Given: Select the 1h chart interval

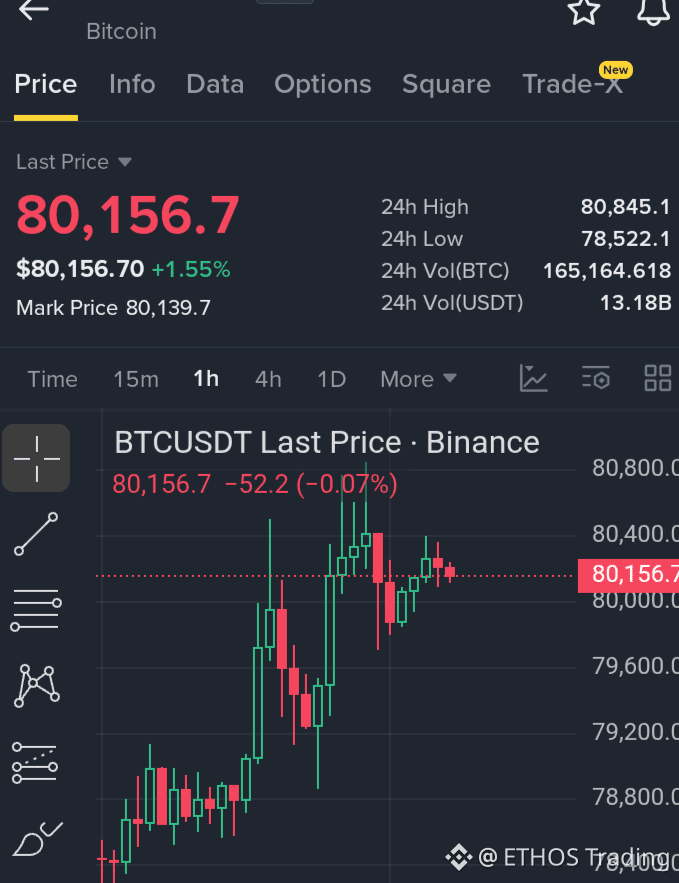Looking at the screenshot, I should [x=206, y=379].
